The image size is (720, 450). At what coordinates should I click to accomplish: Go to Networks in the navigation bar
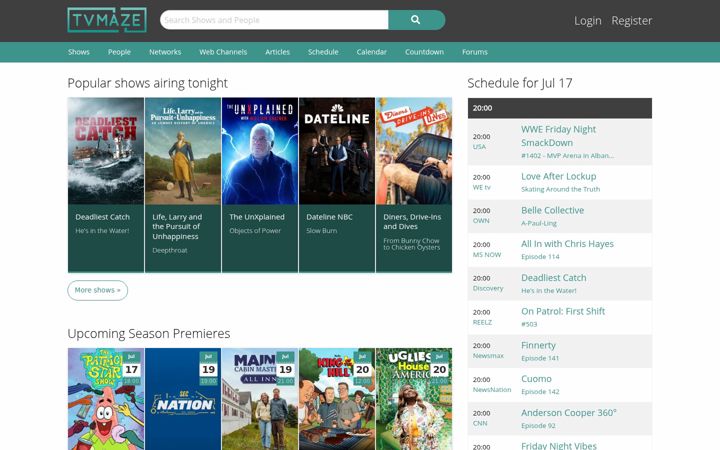tap(165, 52)
